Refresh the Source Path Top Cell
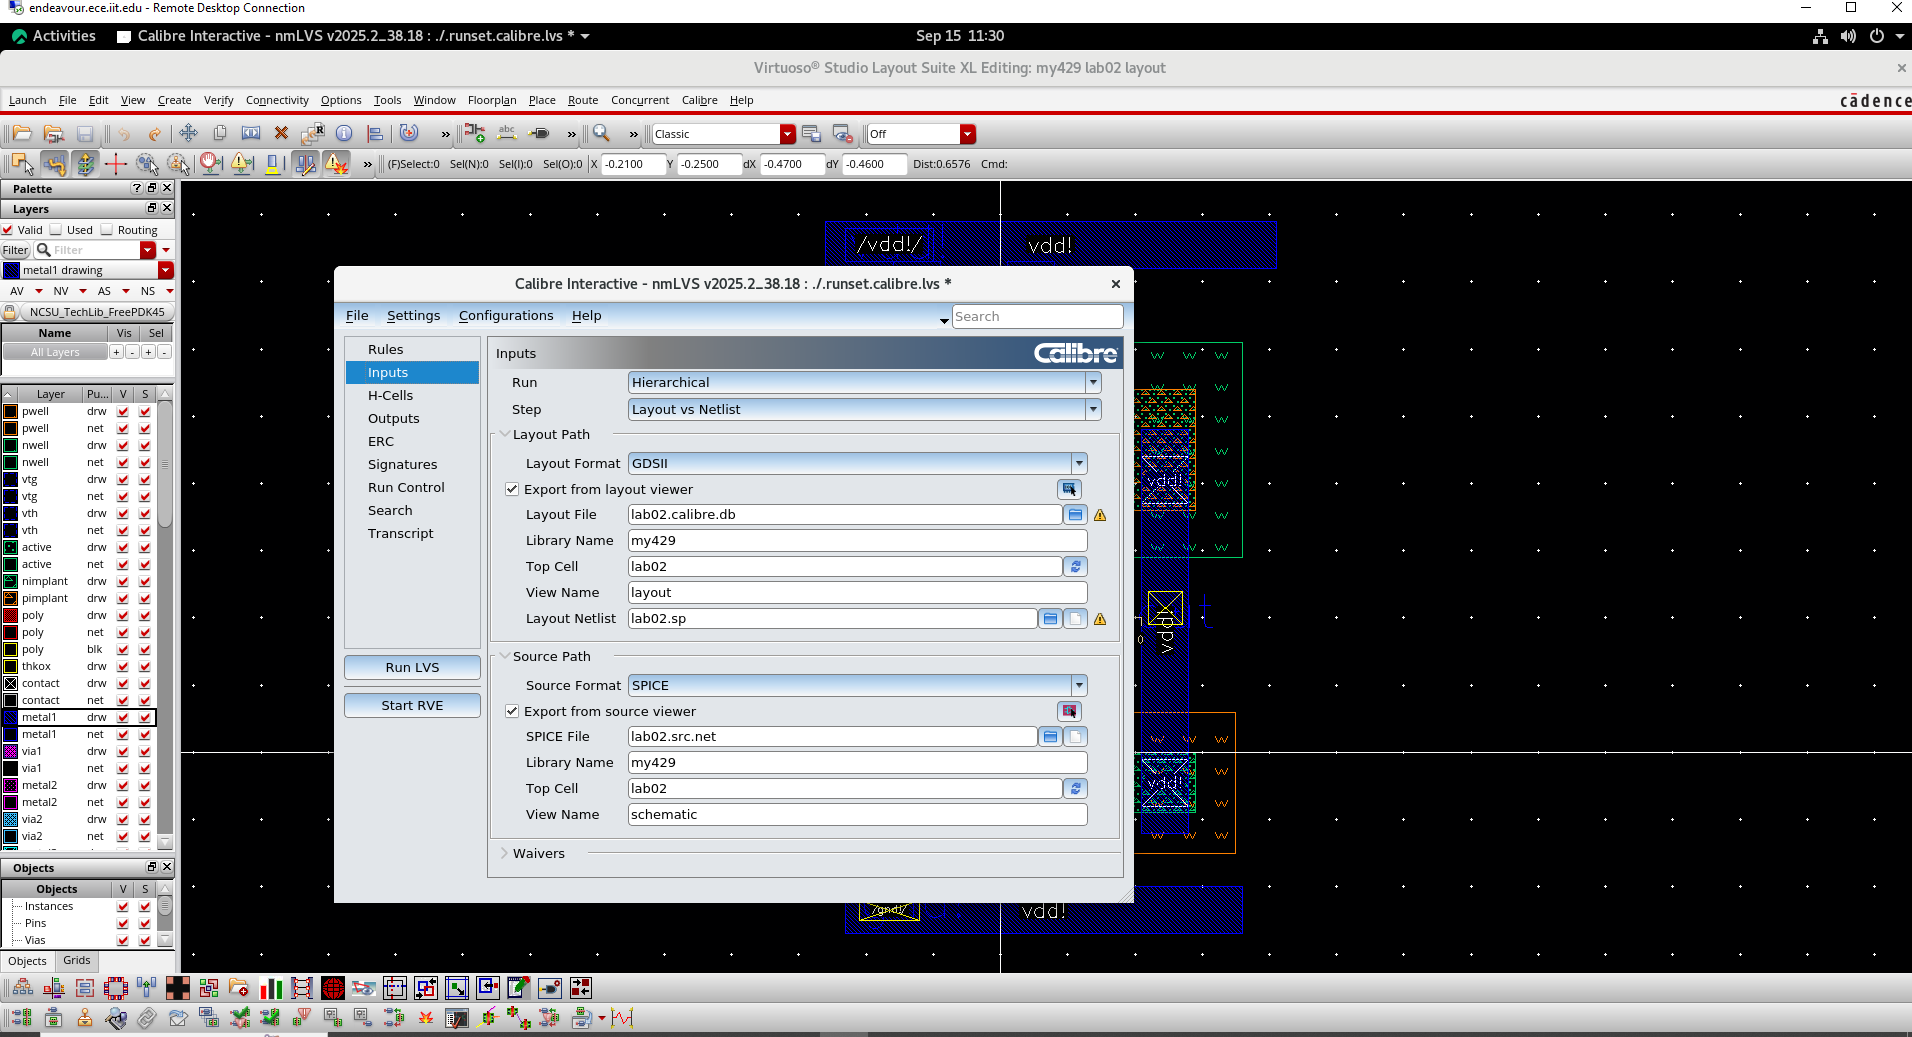 point(1075,789)
